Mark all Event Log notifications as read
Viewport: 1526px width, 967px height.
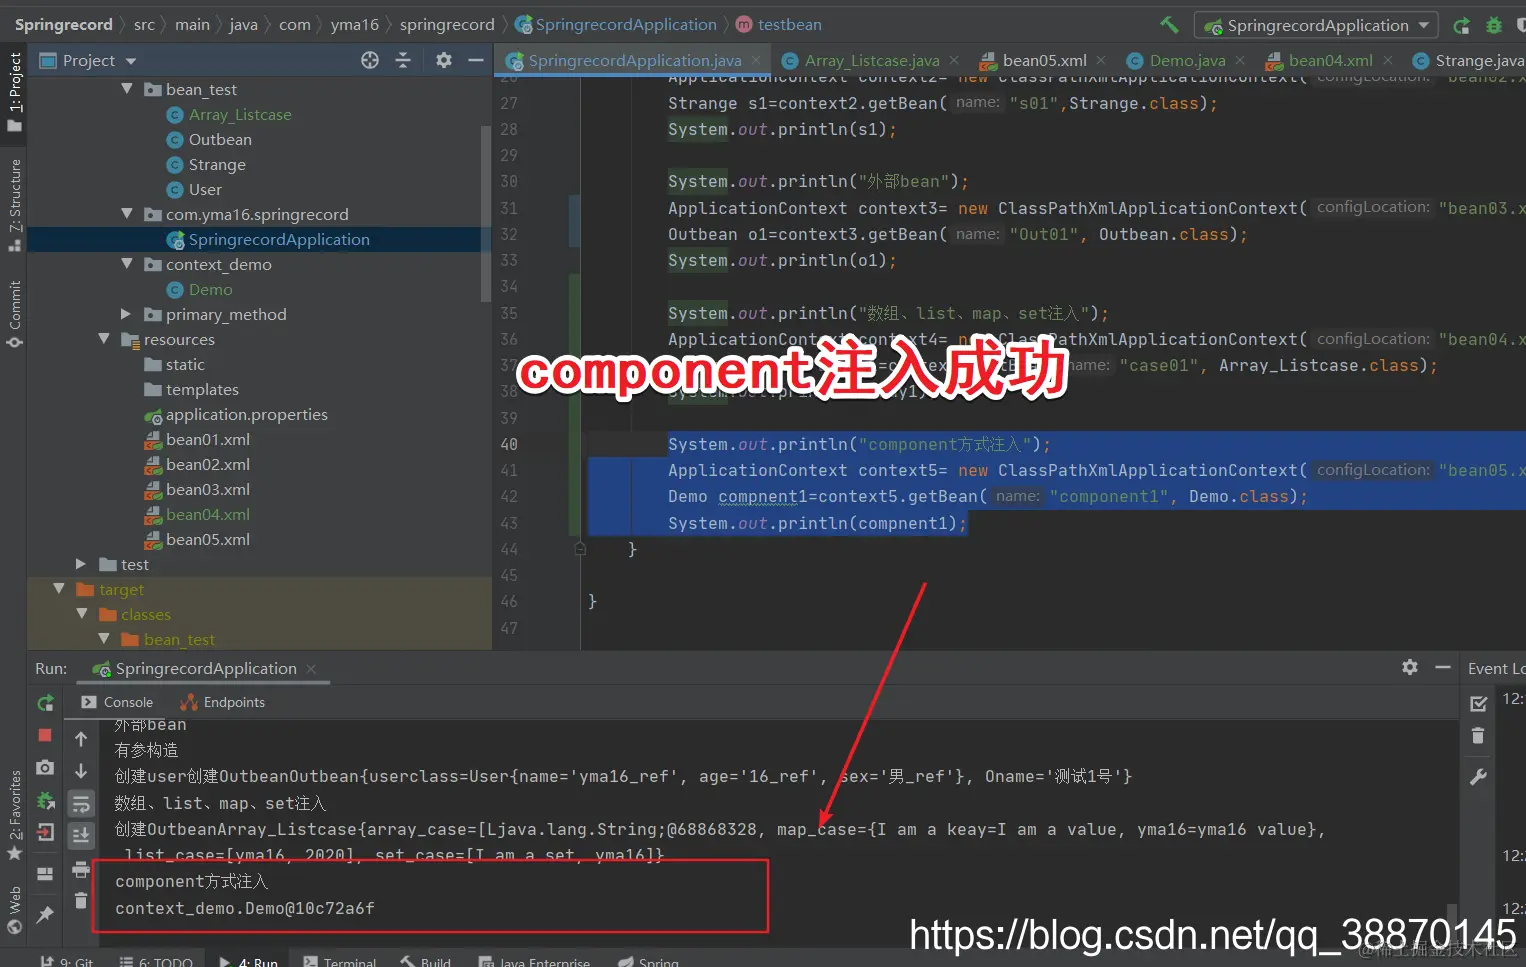pyautogui.click(x=1478, y=704)
